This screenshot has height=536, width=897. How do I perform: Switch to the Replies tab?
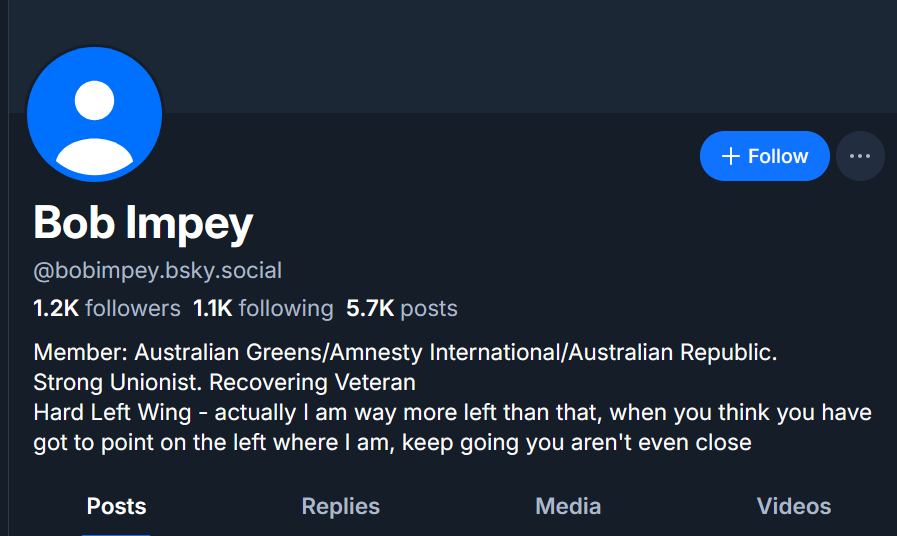point(341,506)
